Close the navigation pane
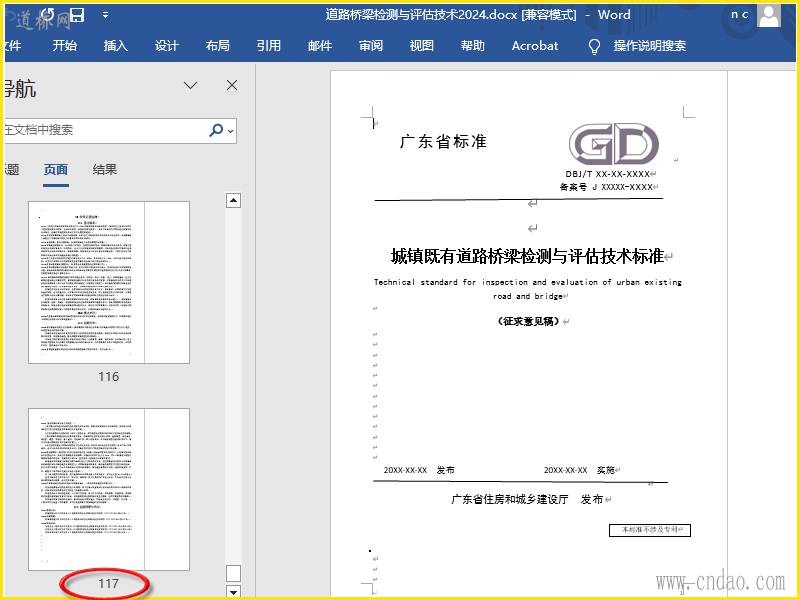 coord(232,85)
